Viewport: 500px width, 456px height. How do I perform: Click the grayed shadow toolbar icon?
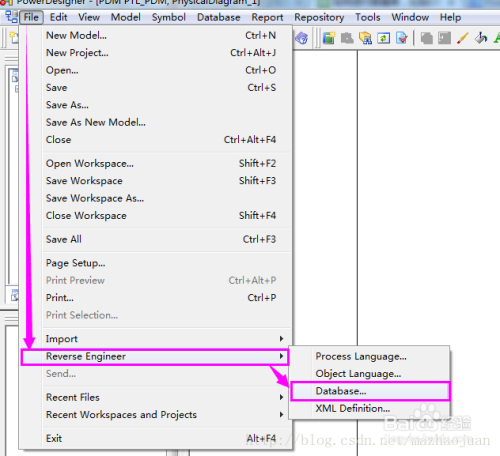[x=426, y=38]
